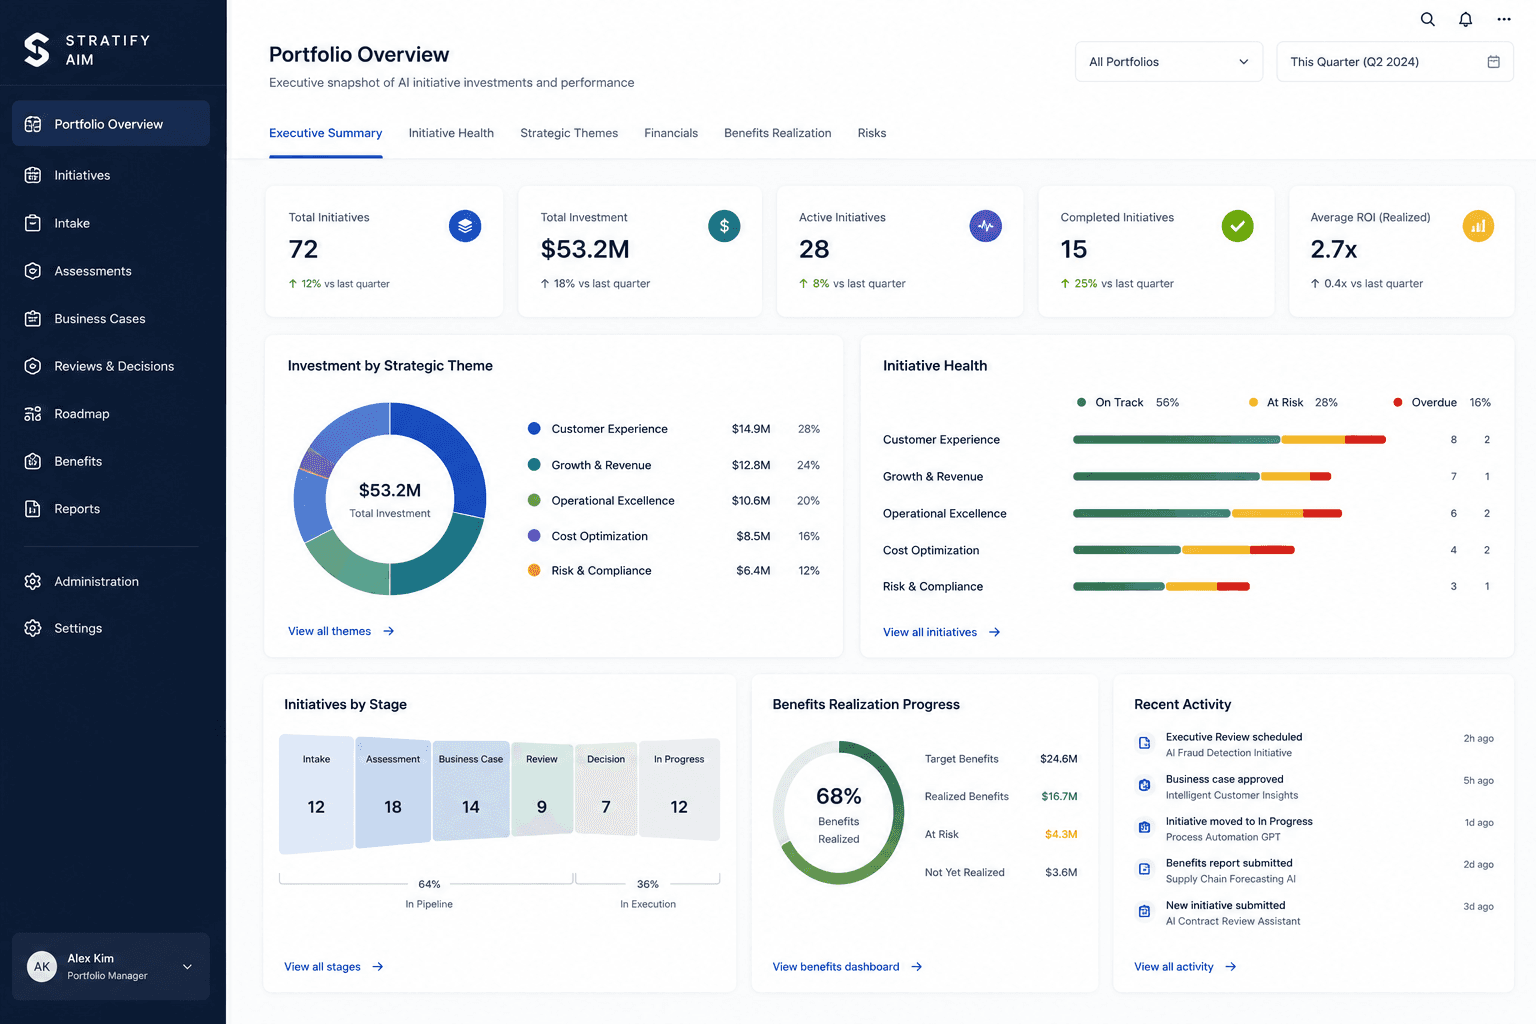This screenshot has height=1024, width=1536.
Task: Open the All Portfolios dropdown
Action: tap(1169, 62)
